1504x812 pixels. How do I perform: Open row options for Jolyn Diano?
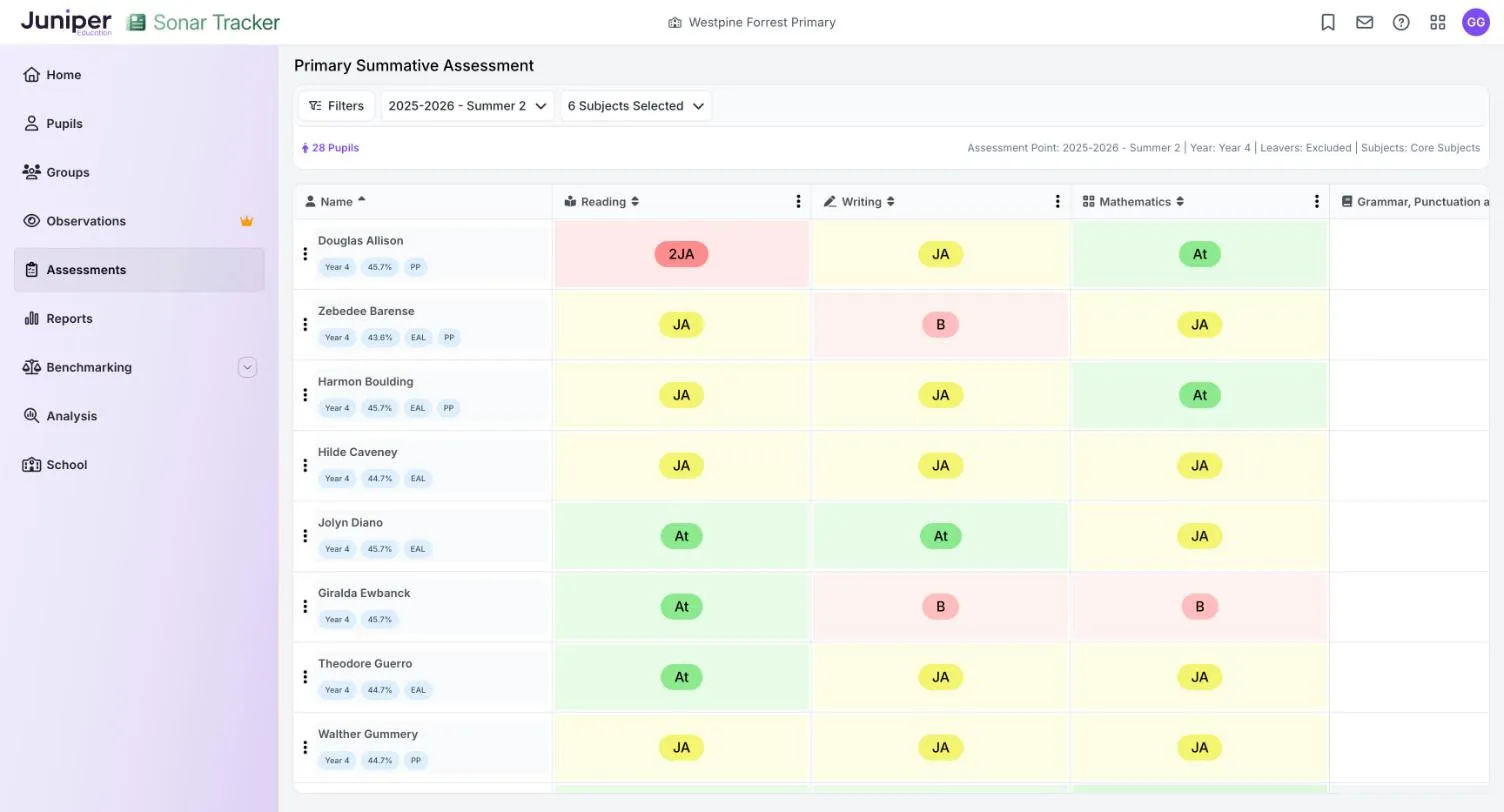[305, 536]
